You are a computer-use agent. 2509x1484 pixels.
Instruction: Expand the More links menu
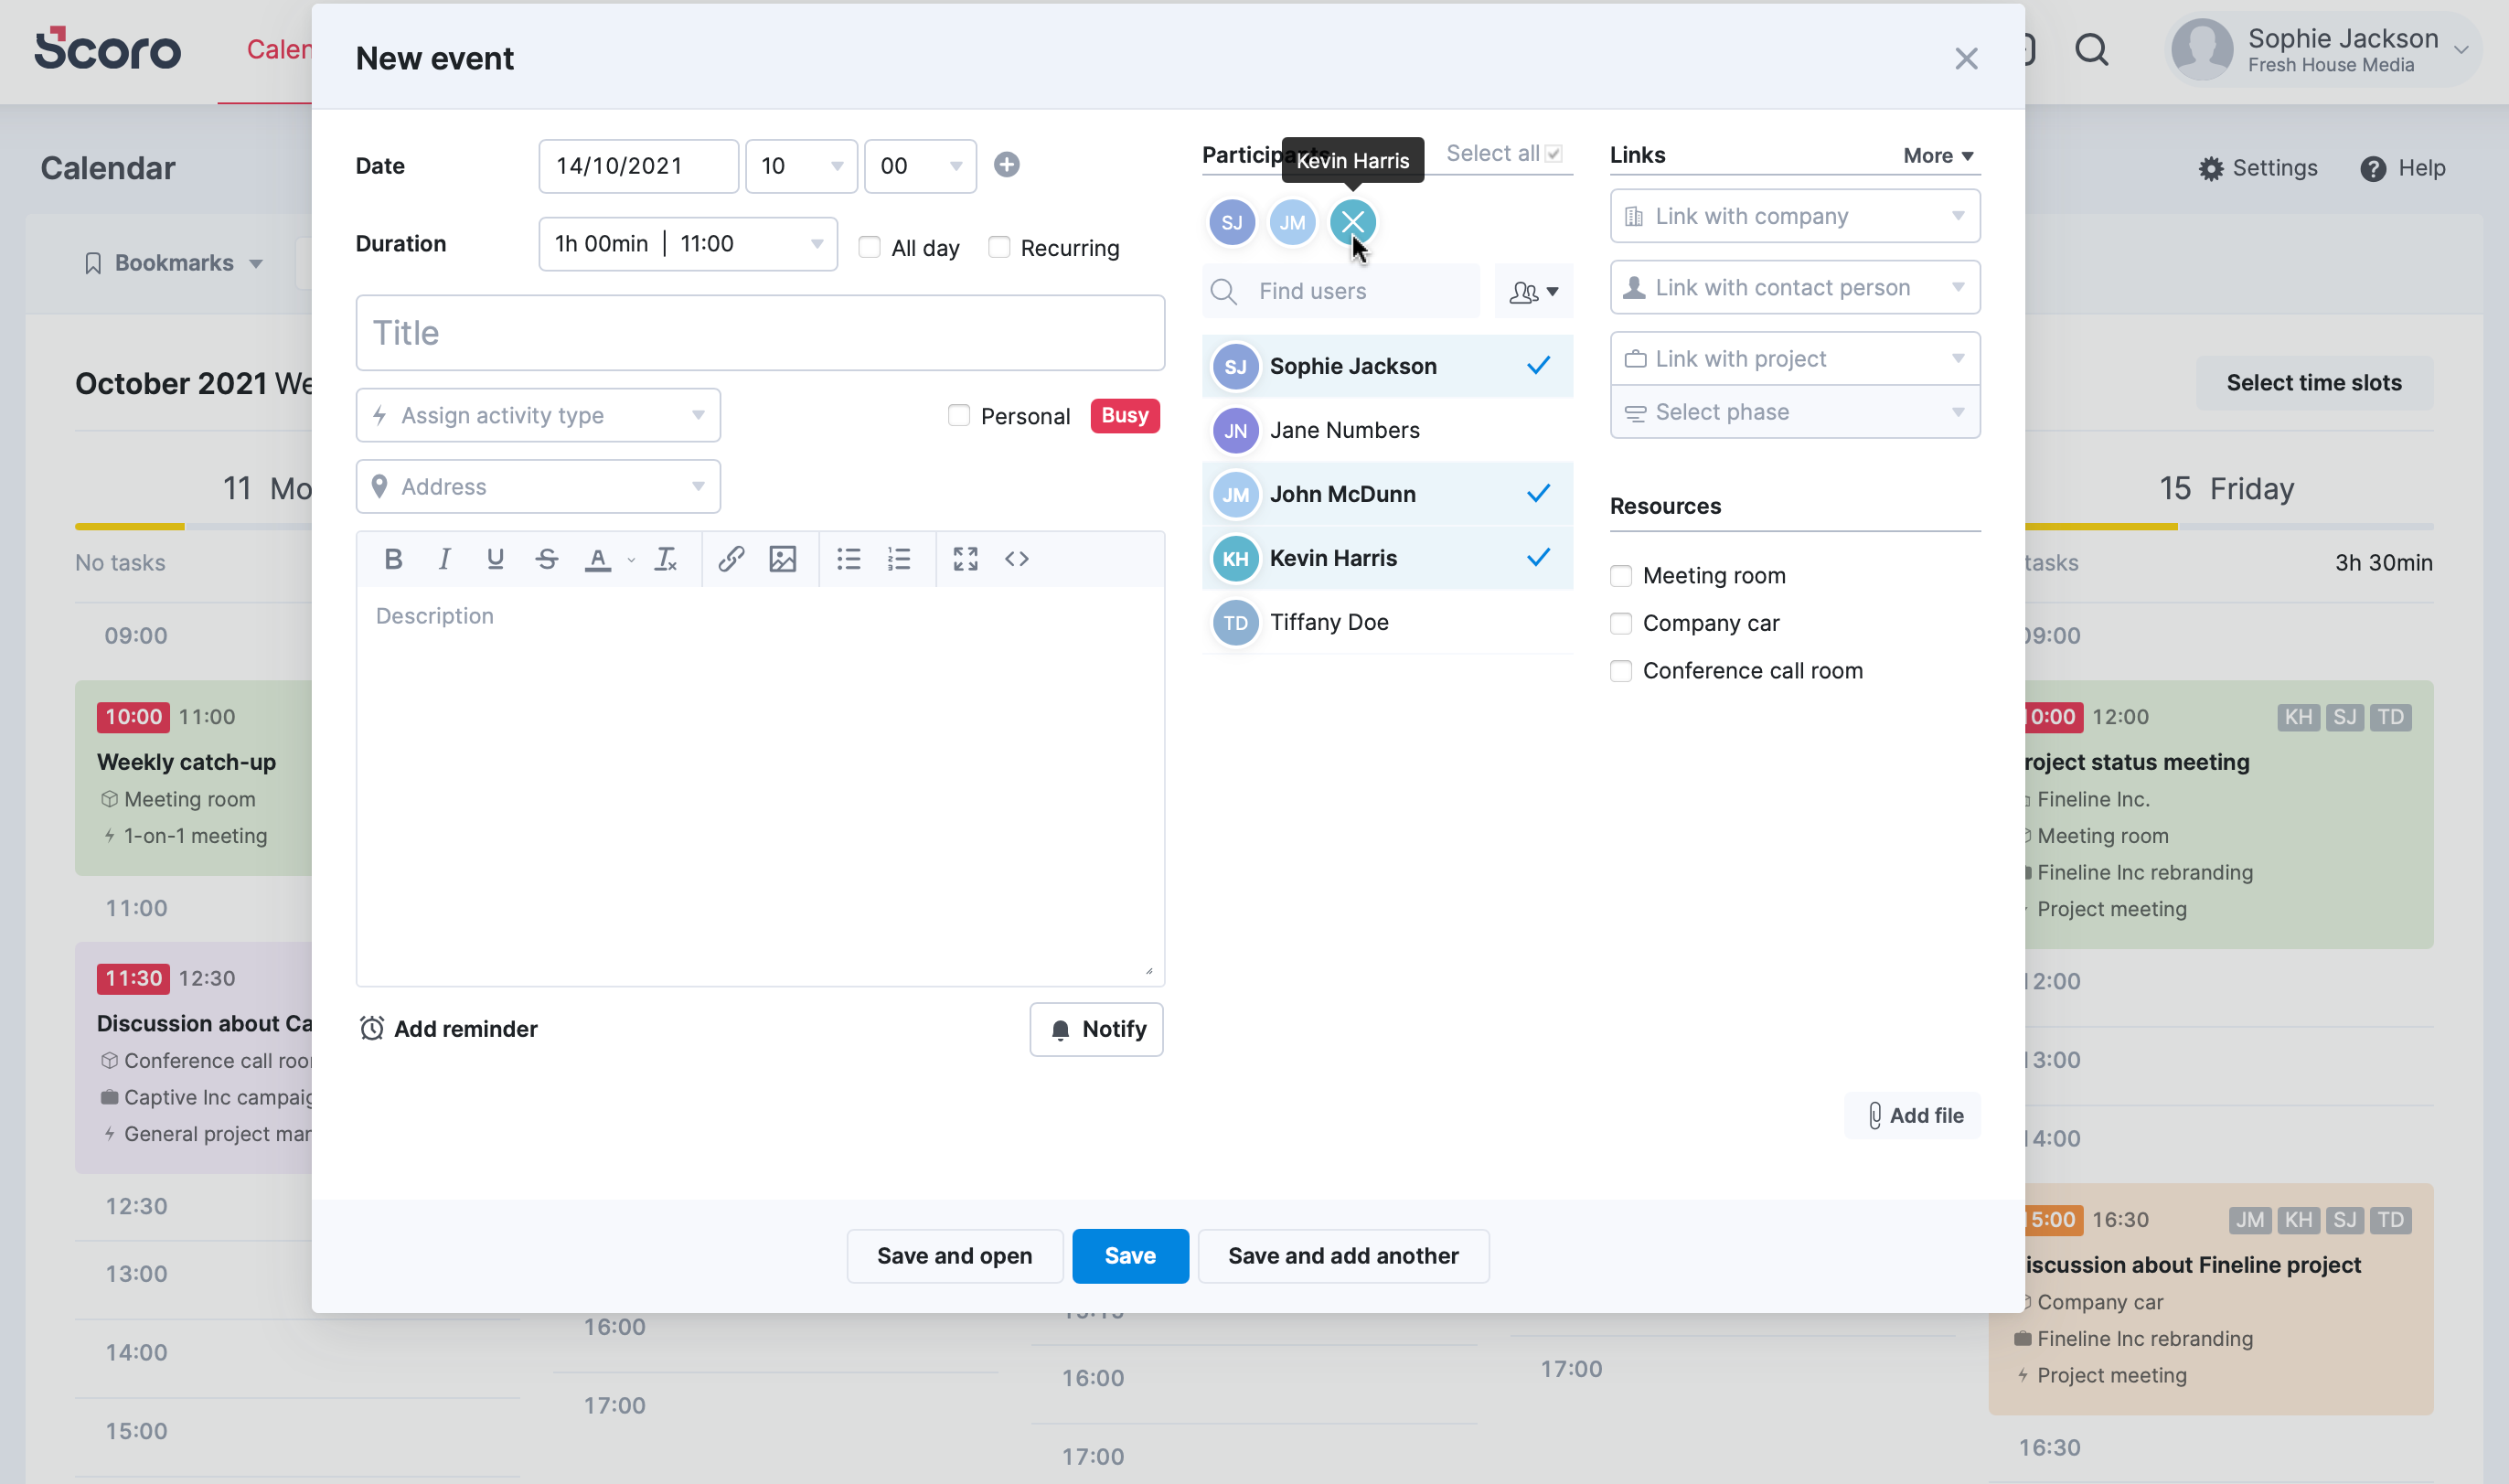(x=1938, y=156)
